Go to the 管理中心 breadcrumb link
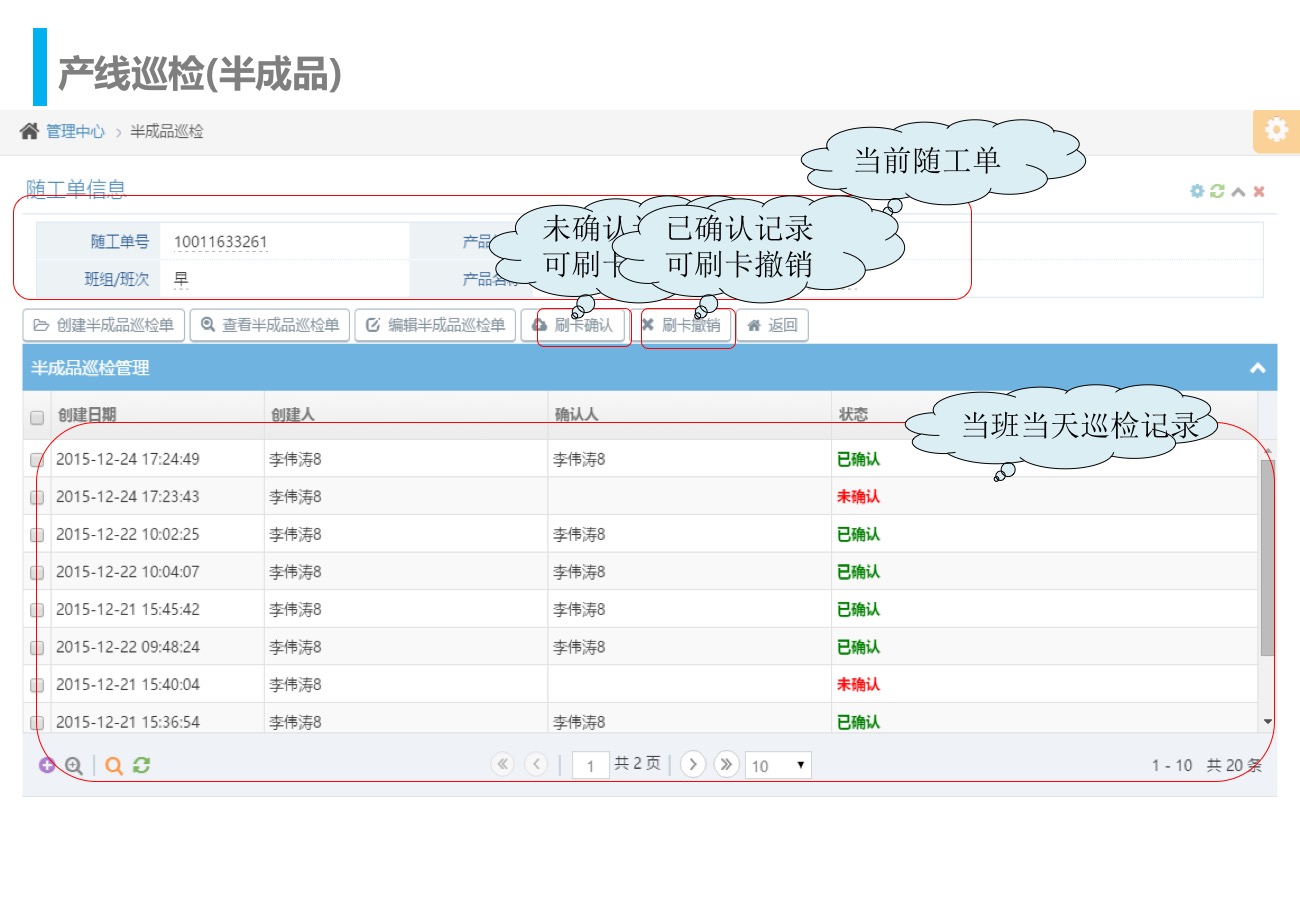Screen dimensions: 1300x900 (x=75, y=132)
